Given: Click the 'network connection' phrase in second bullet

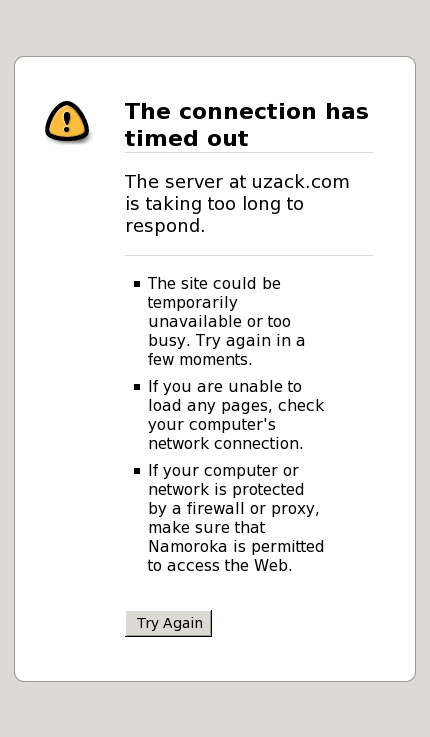Looking at the screenshot, I should (x=226, y=444).
